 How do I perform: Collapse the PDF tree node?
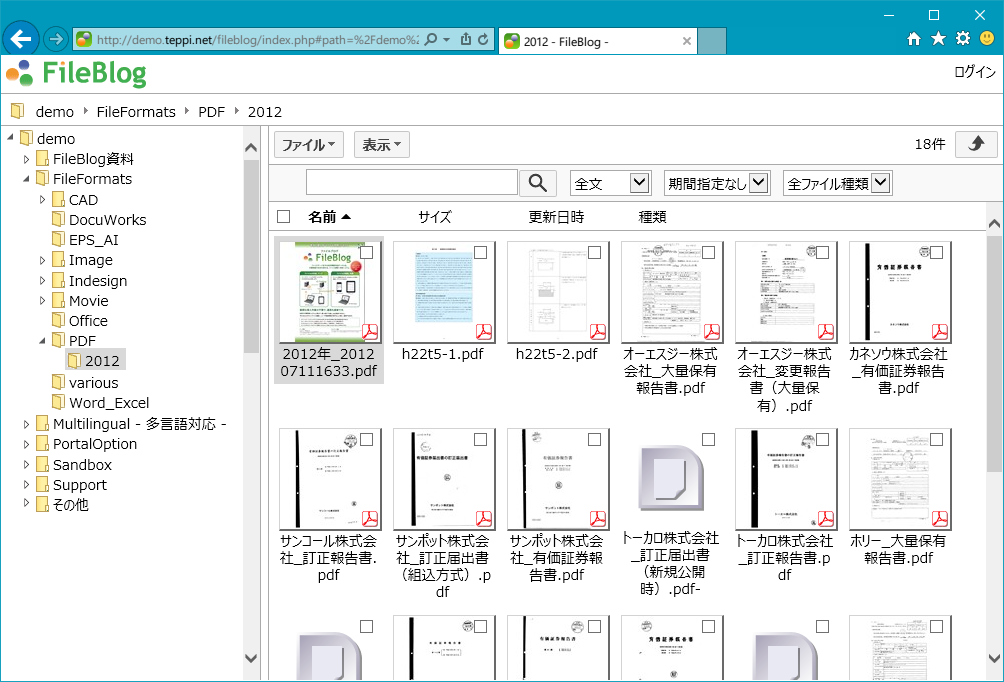tap(42, 341)
